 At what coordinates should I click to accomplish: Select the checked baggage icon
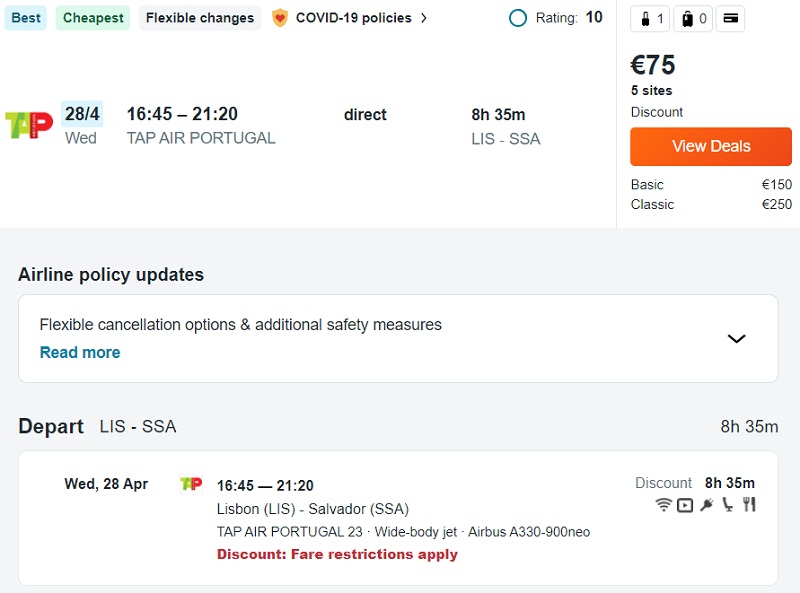pyautogui.click(x=686, y=18)
